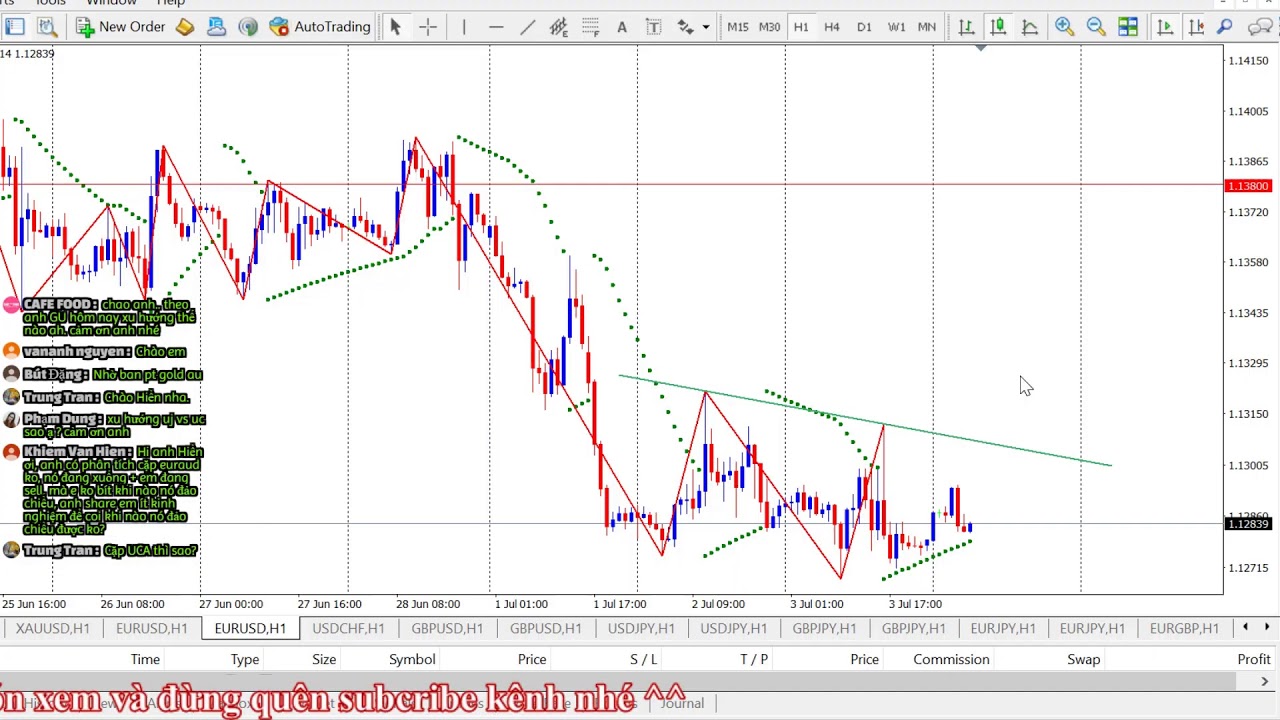The height and width of the screenshot is (720, 1280).
Task: Click the Swap column header
Action: click(1083, 659)
